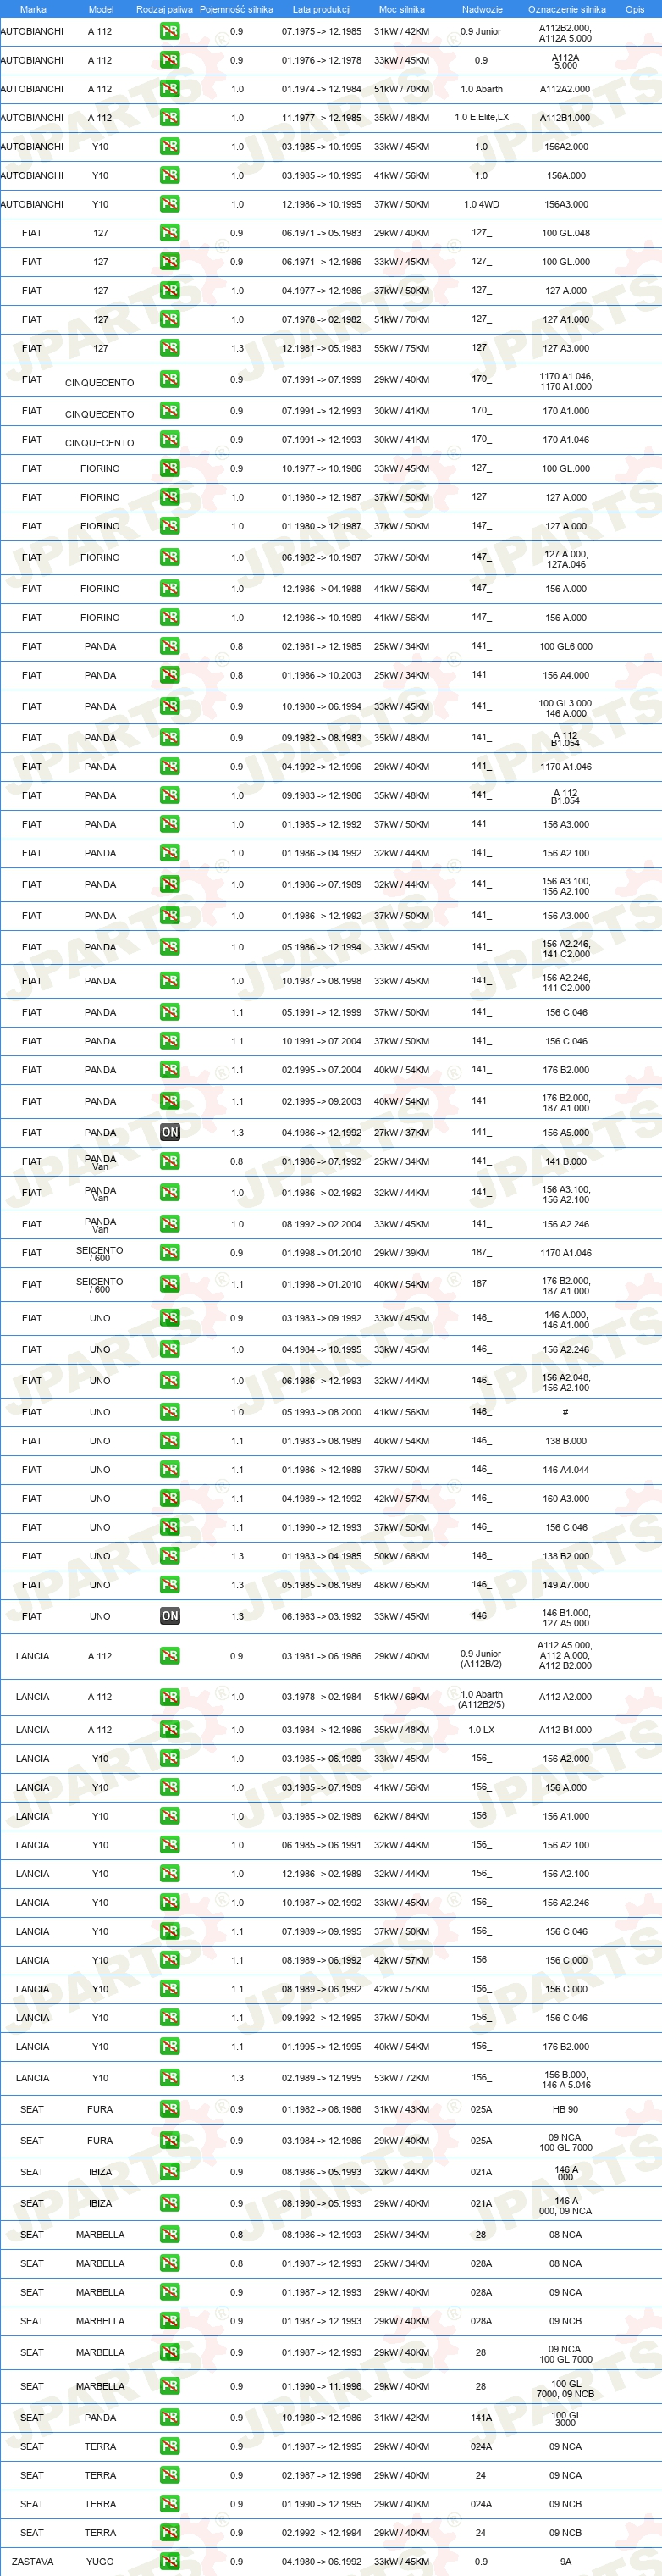Select the body cell '1.0 Abarth (A112B2/5)'
Screen dimensions: 662x2576
[481, 1699]
